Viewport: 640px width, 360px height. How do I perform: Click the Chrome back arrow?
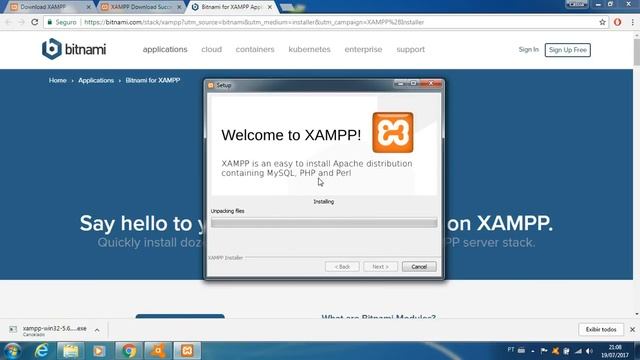(9, 22)
